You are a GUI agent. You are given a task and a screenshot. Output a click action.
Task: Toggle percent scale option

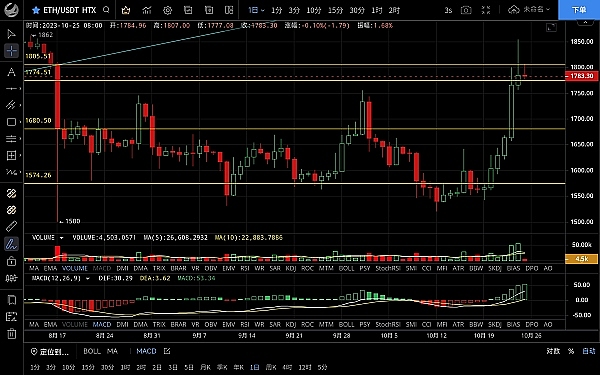571,351
